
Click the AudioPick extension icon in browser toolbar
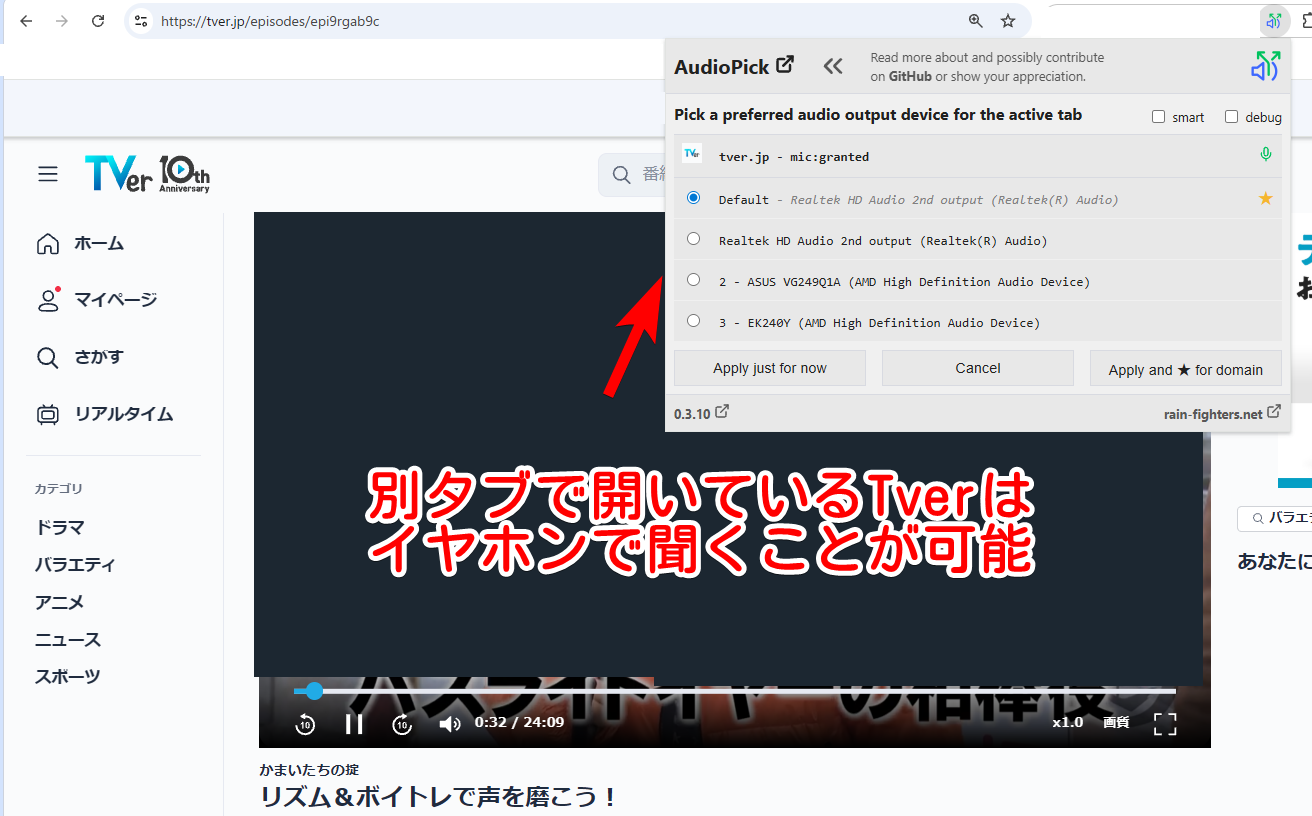[1274, 20]
